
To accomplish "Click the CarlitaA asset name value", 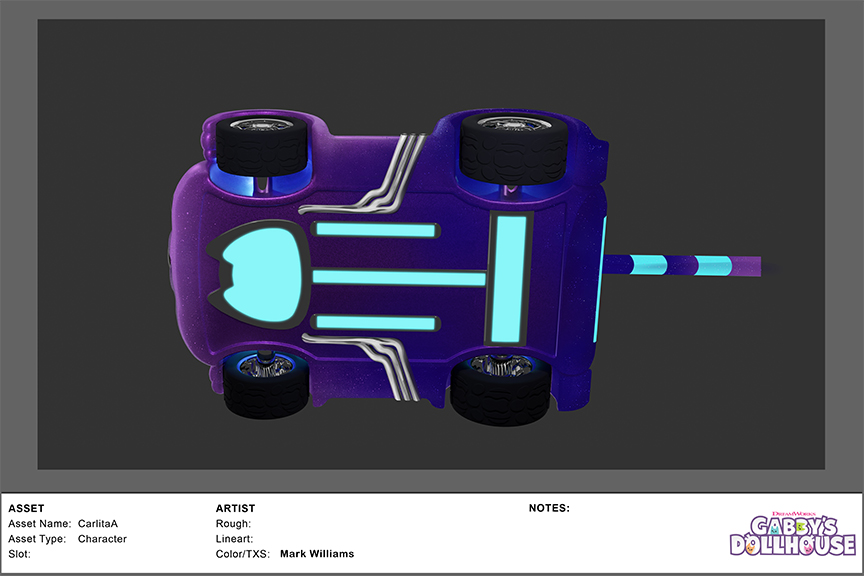I will (98, 524).
